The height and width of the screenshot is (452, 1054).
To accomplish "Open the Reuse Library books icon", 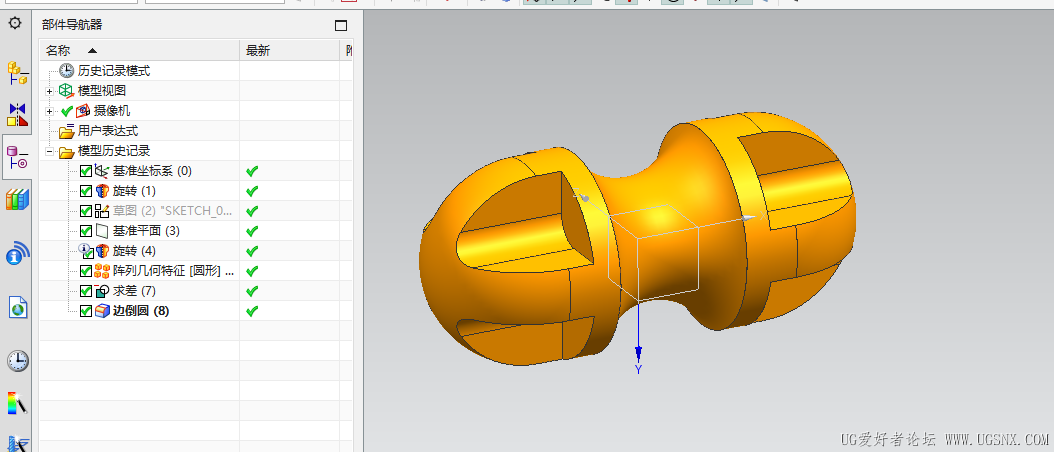I will pos(17,200).
